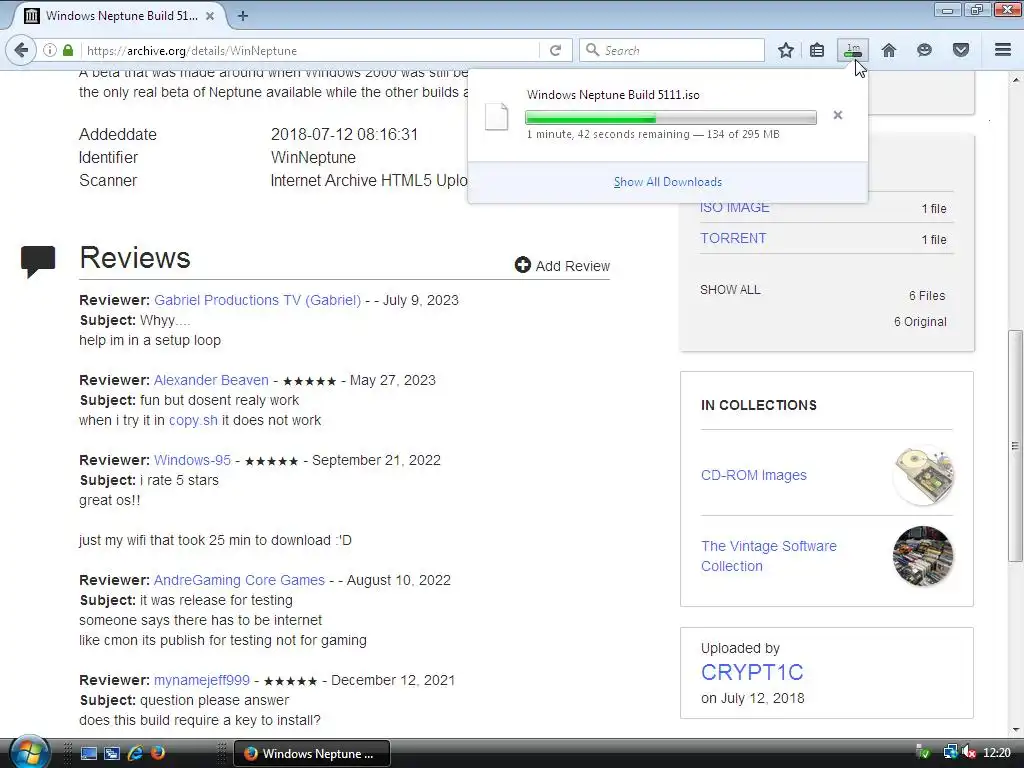Viewport: 1024px width, 768px height.
Task: Launch Firefox from quick launch
Action: click(x=157, y=754)
